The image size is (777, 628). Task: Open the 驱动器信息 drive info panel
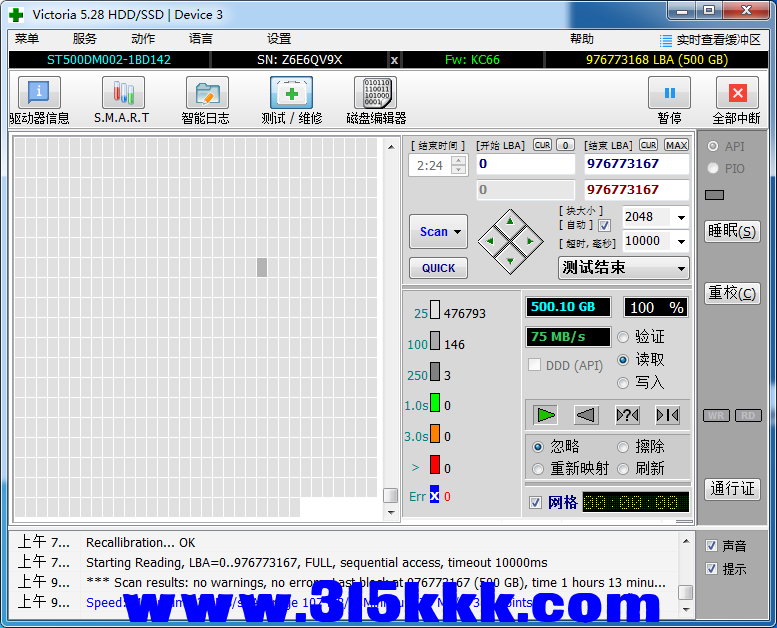coord(39,94)
